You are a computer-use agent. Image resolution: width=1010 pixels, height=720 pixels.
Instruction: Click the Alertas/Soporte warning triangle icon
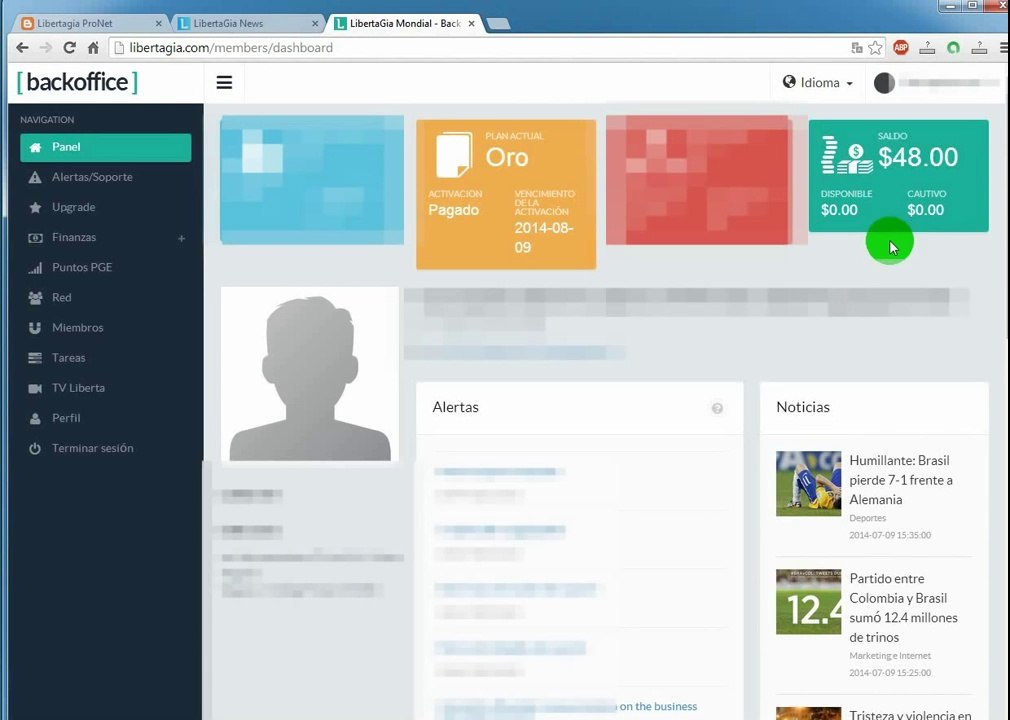[35, 177]
